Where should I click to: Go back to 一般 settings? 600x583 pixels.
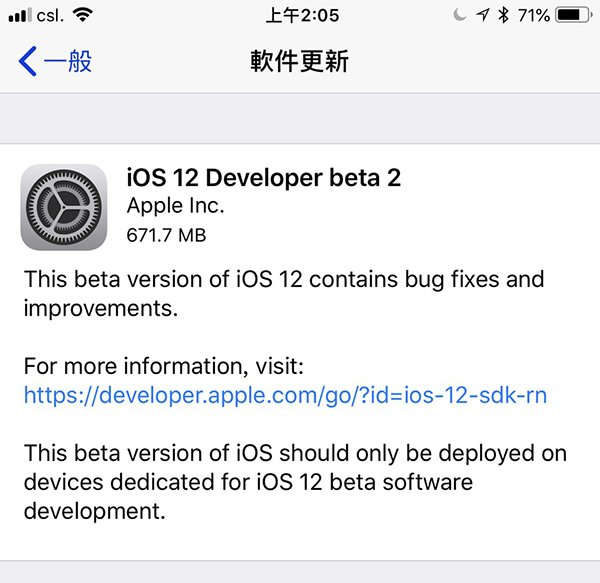coord(67,62)
